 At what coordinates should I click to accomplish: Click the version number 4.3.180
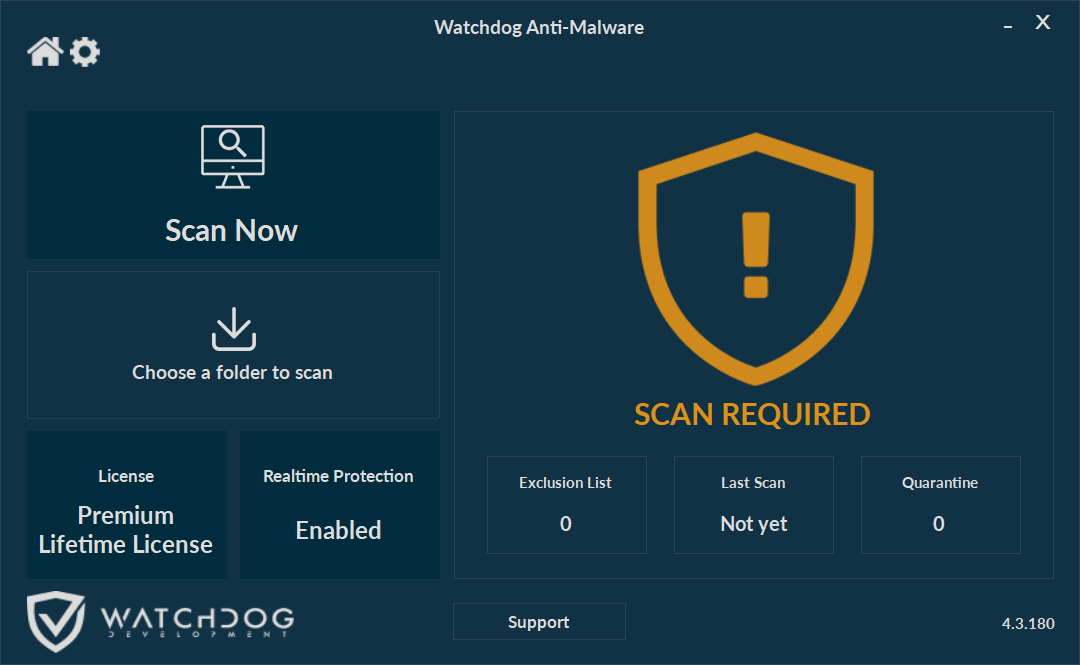[1028, 624]
